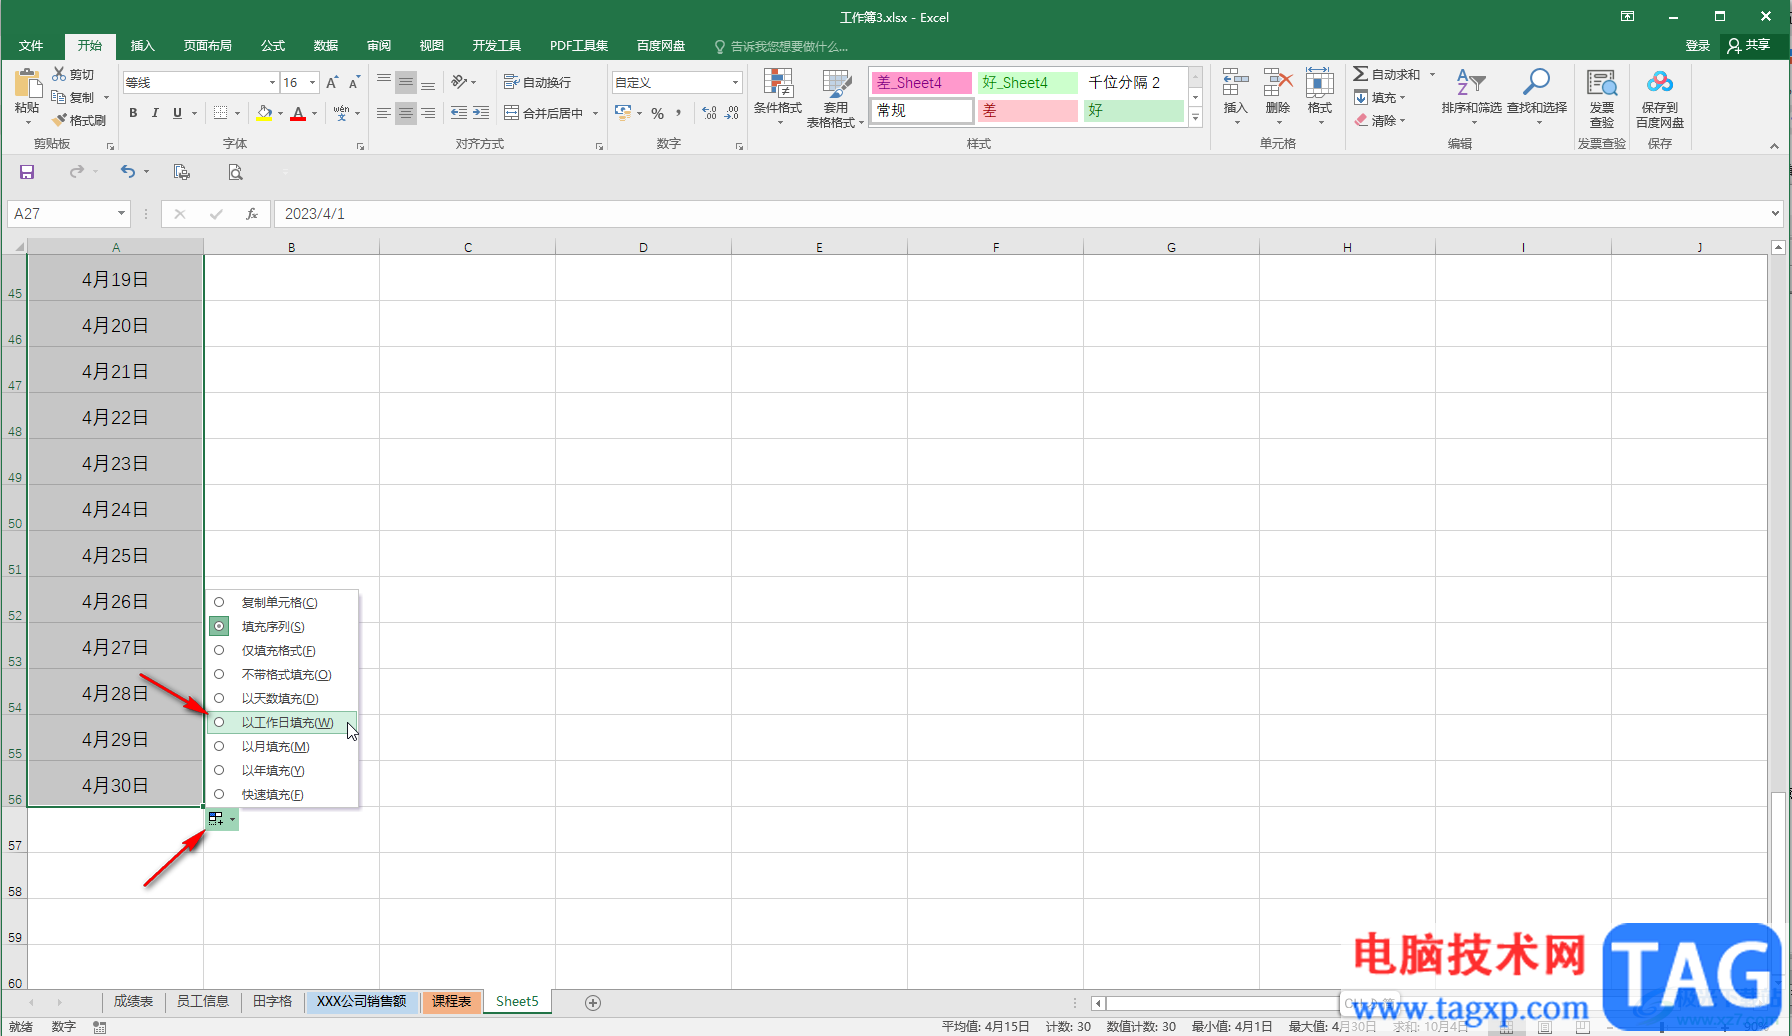Select Fill Weekdays (以工作日填充) option
1792x1036 pixels.
[x=281, y=722]
